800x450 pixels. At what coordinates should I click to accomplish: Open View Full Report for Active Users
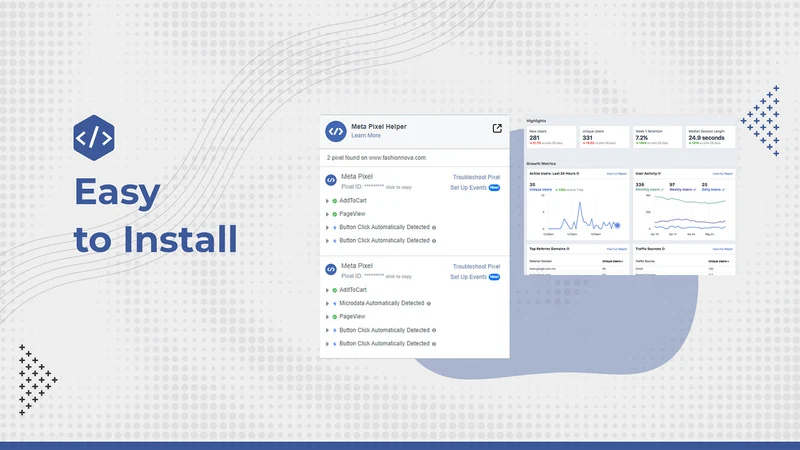click(x=616, y=174)
